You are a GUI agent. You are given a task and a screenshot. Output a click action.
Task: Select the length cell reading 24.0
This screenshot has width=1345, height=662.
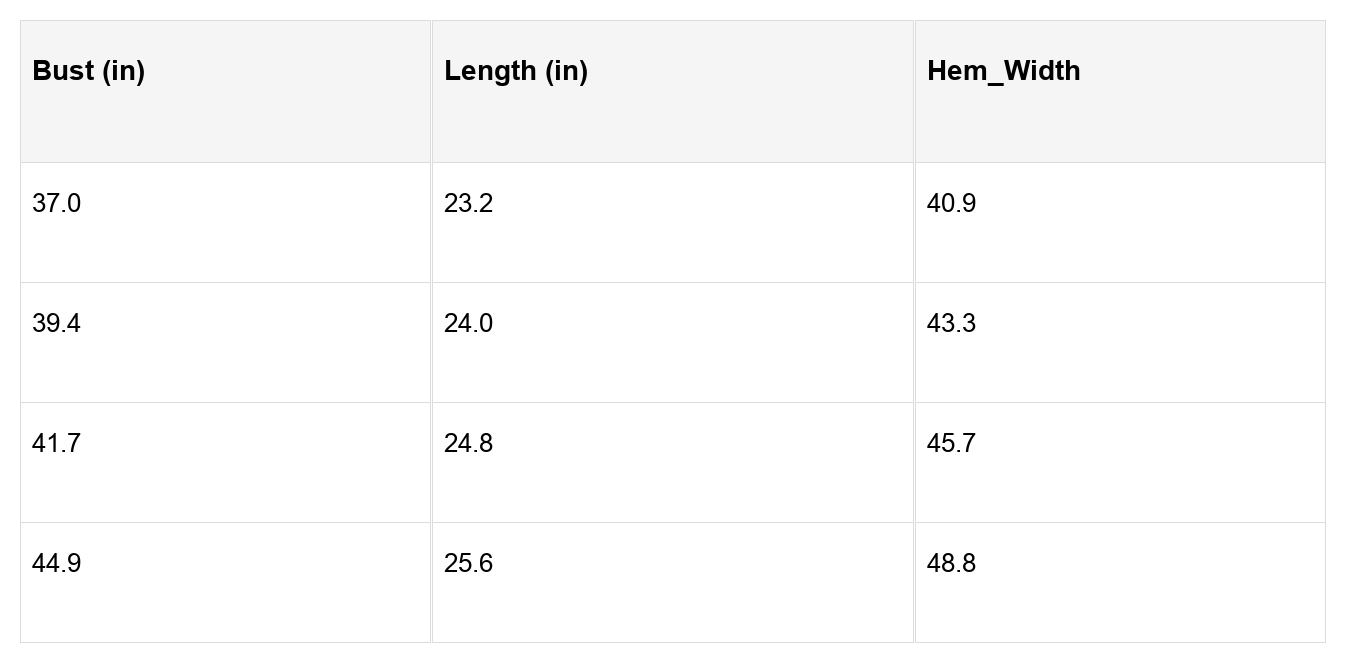pos(469,324)
